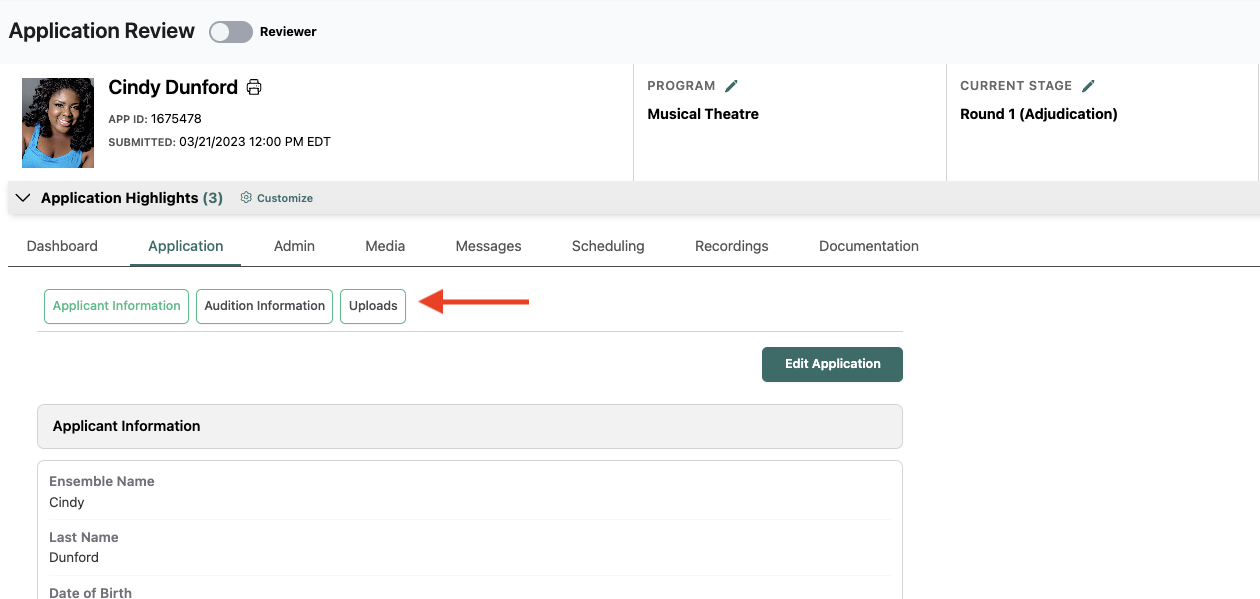Open the Media tab

tap(385, 246)
